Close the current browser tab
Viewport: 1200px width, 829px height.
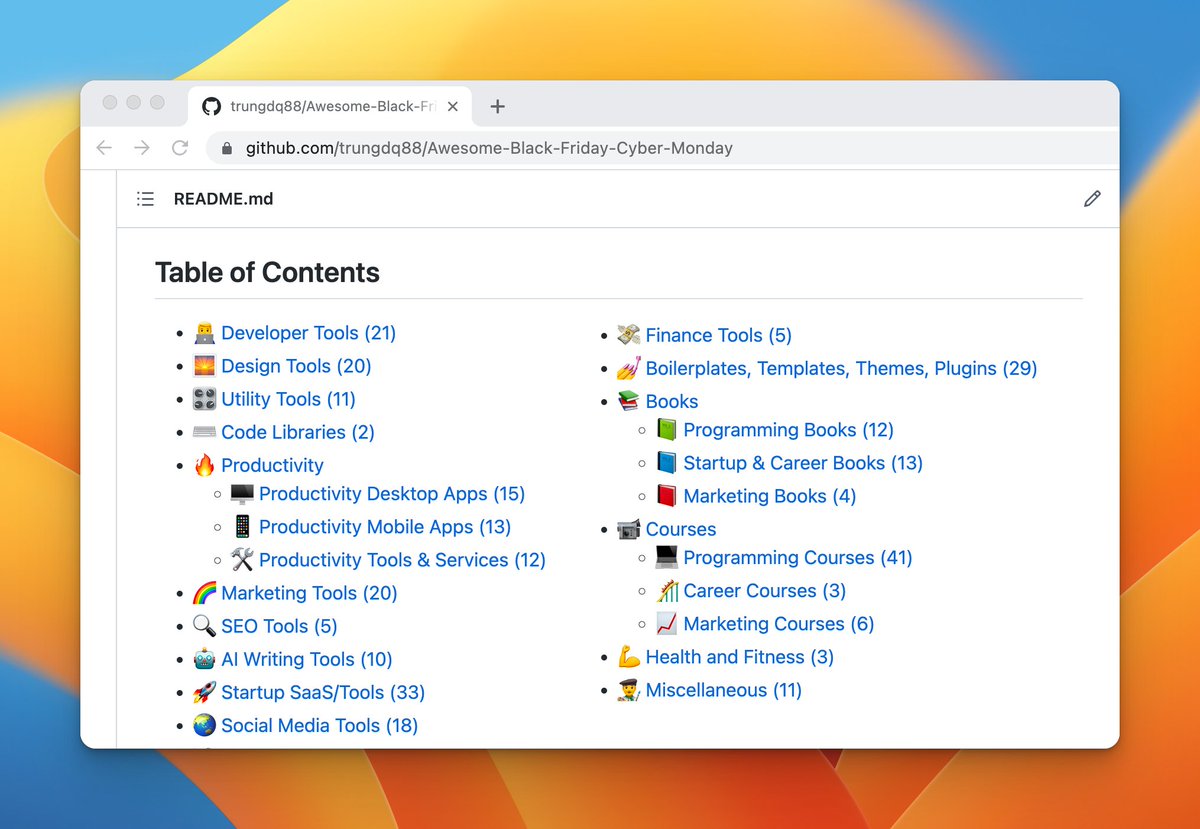tap(452, 105)
